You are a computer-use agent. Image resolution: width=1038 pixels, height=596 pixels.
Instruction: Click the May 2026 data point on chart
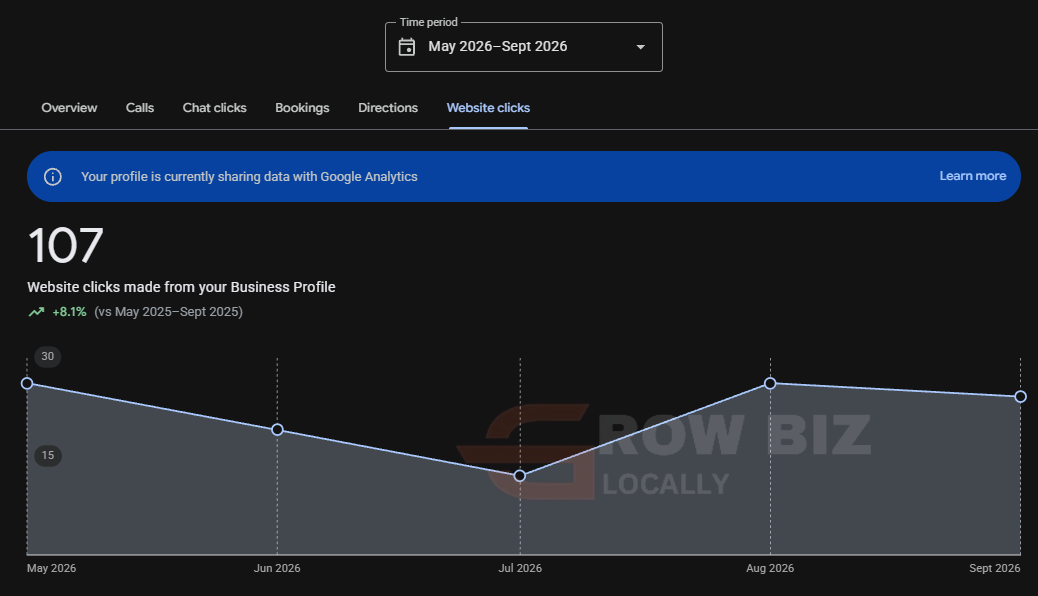[27, 383]
